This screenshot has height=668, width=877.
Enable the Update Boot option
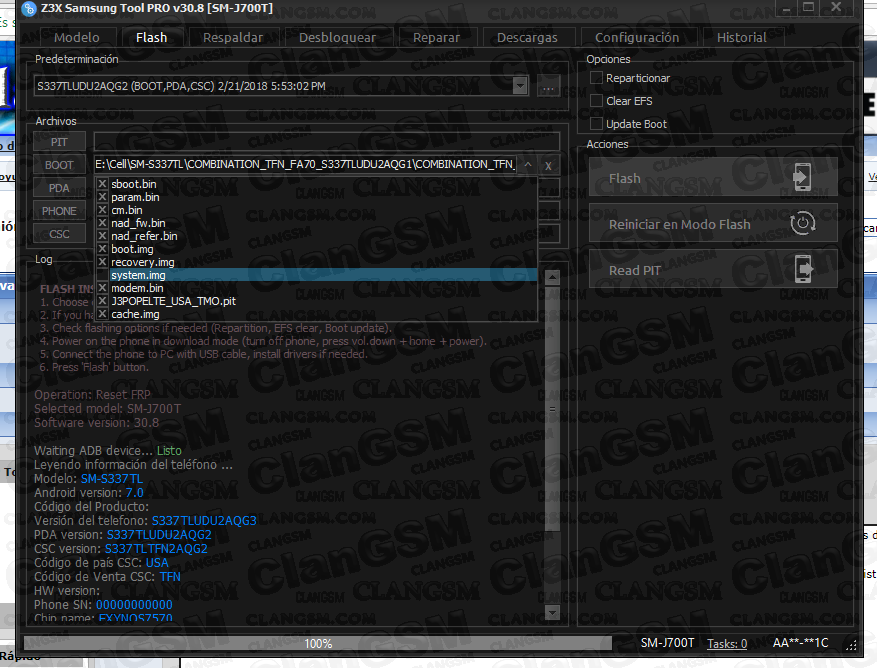[596, 124]
